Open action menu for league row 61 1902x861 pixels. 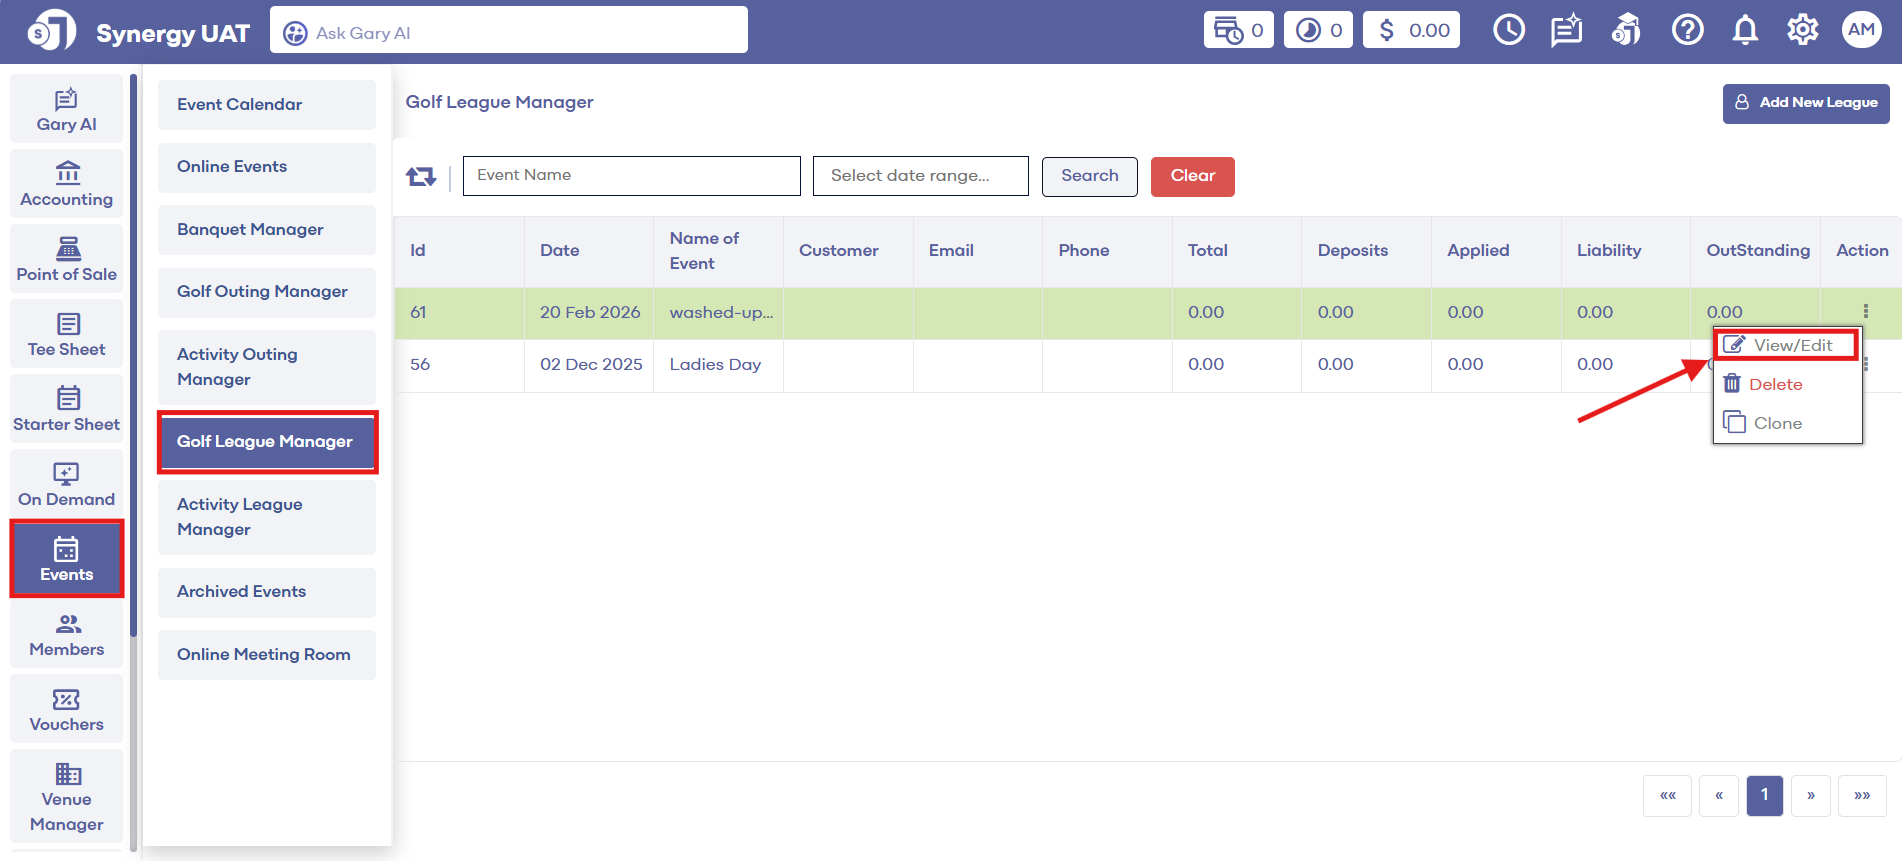click(x=1865, y=312)
